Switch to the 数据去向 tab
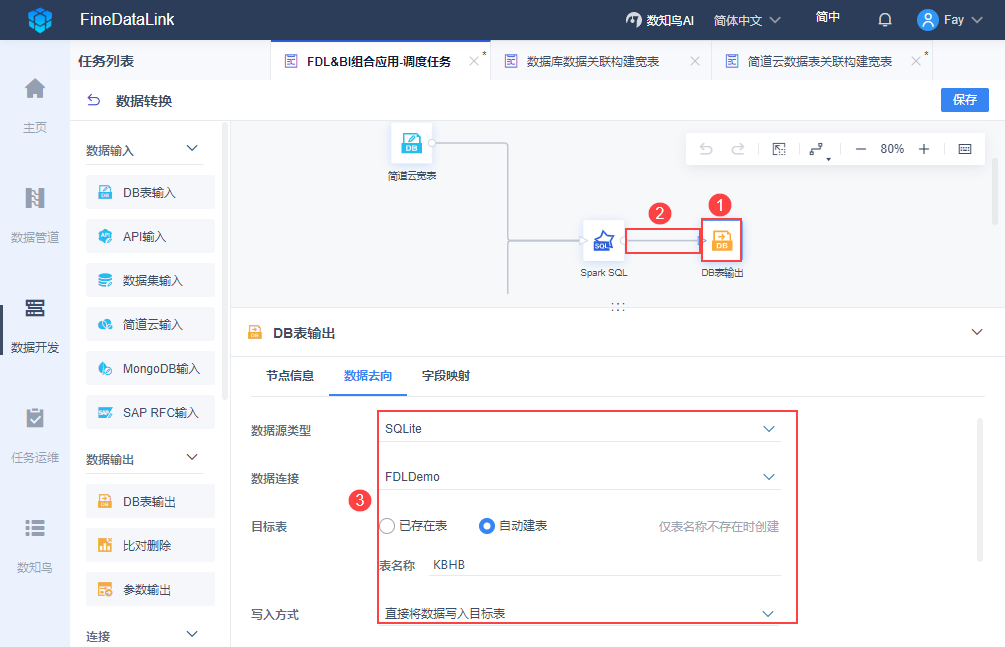This screenshot has width=1005, height=647. (368, 376)
